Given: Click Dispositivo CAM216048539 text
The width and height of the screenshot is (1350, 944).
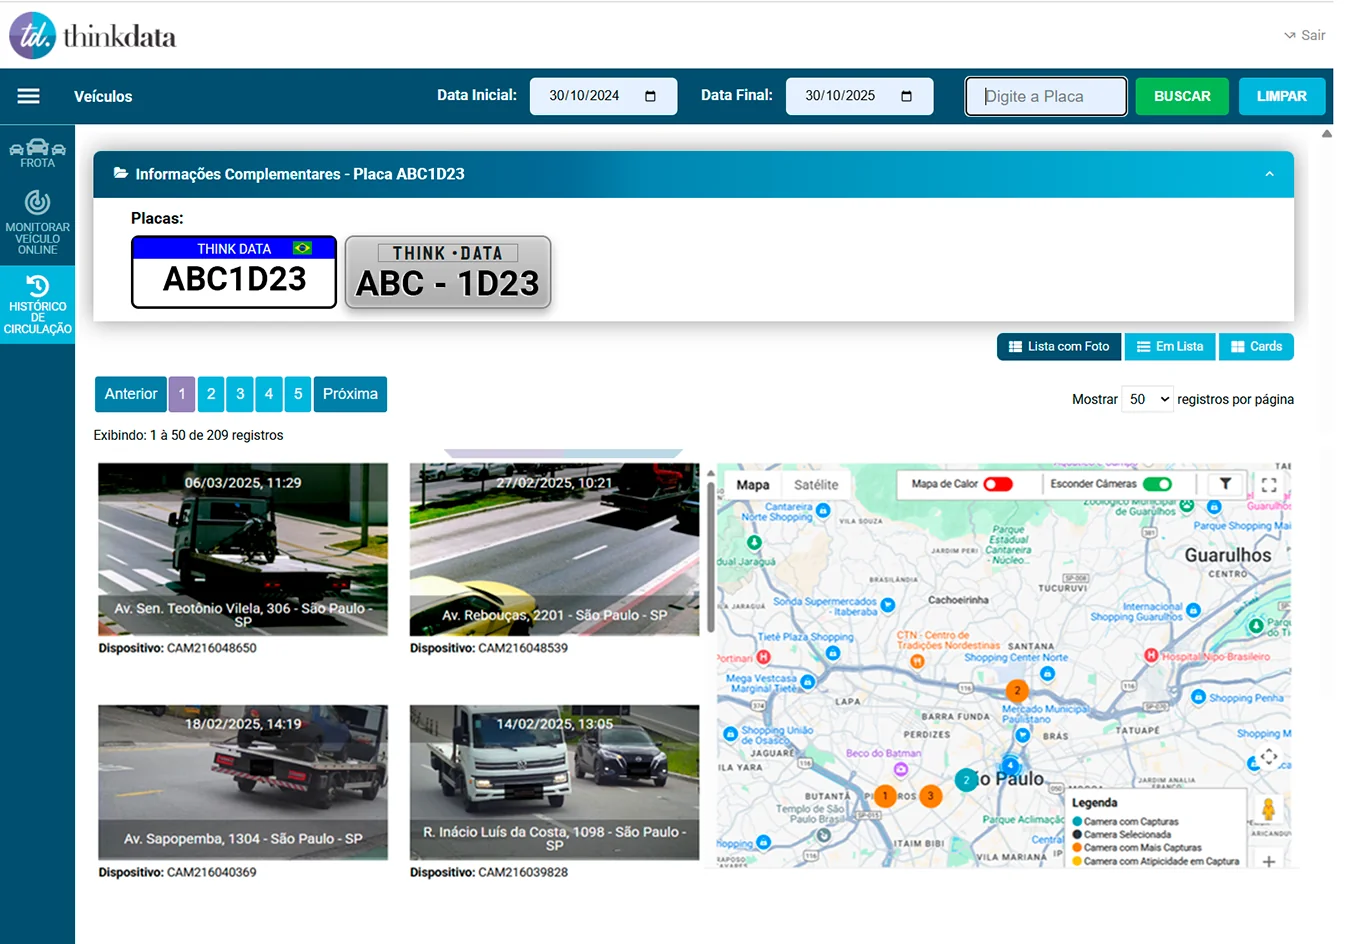Looking at the screenshot, I should pos(489,648).
